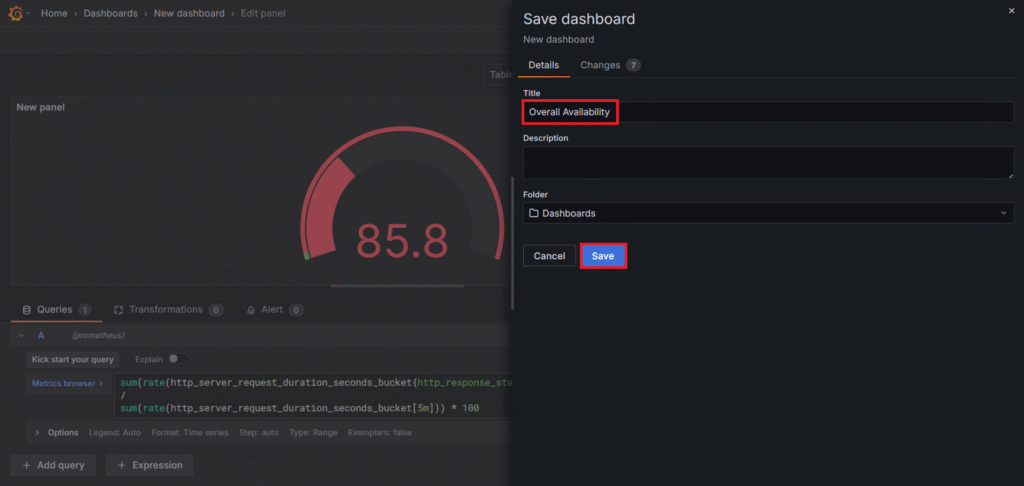
Task: Click the Description text area
Action: click(768, 163)
